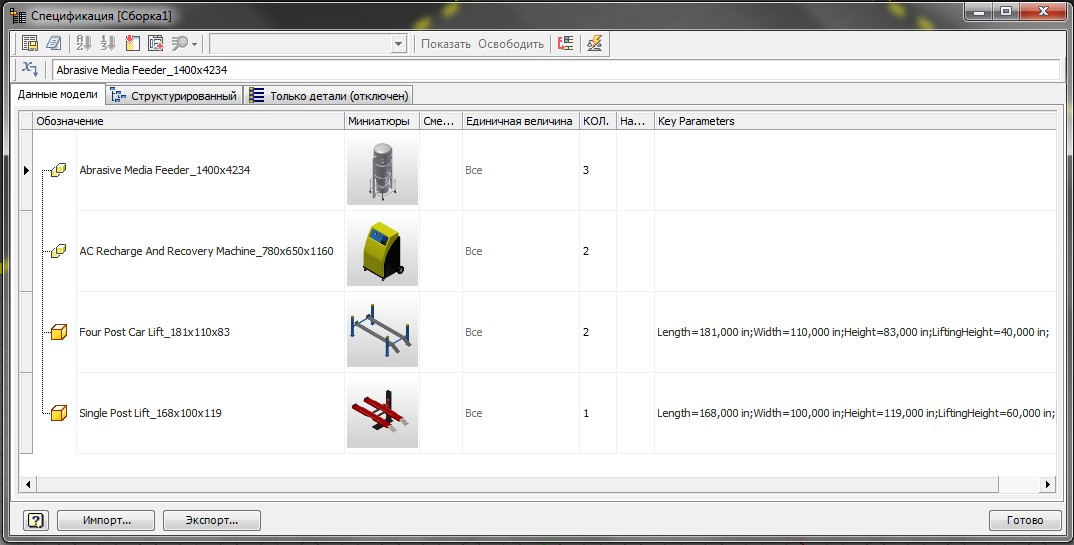Click the add custom iProperty columns icon
The width and height of the screenshot is (1074, 545).
pos(132,43)
